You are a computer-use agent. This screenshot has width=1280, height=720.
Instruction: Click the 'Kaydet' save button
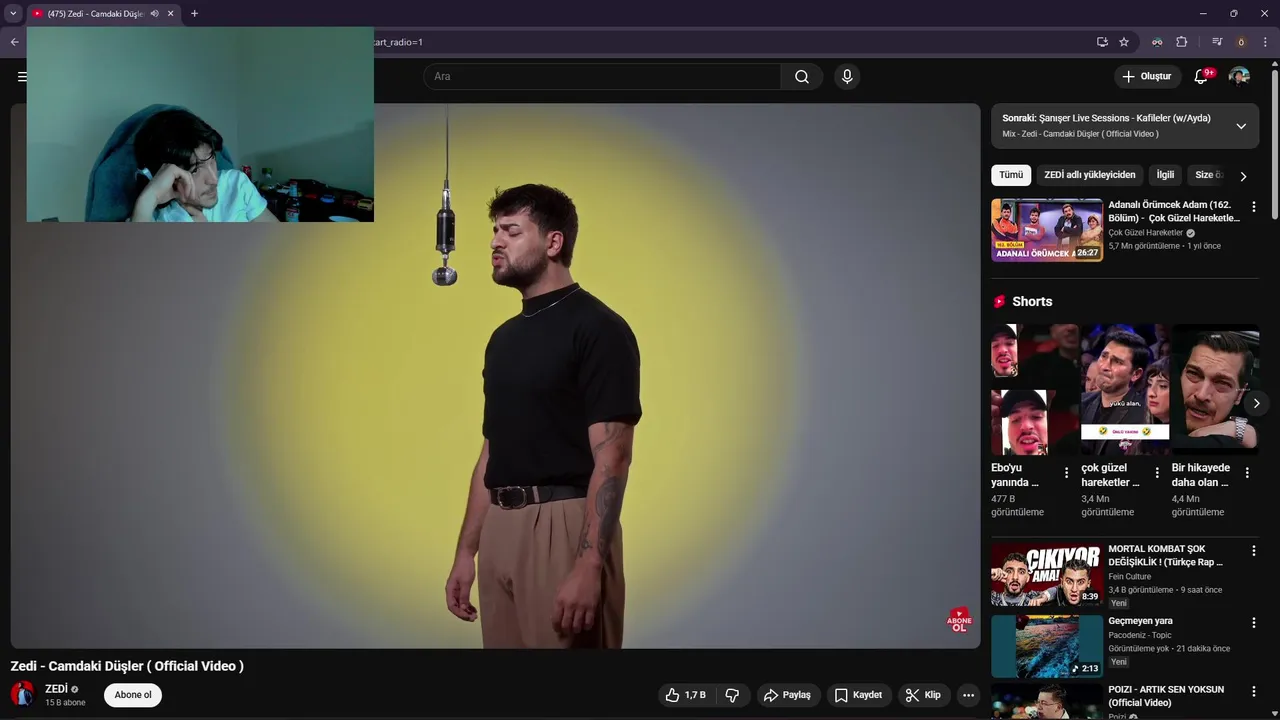tap(858, 695)
